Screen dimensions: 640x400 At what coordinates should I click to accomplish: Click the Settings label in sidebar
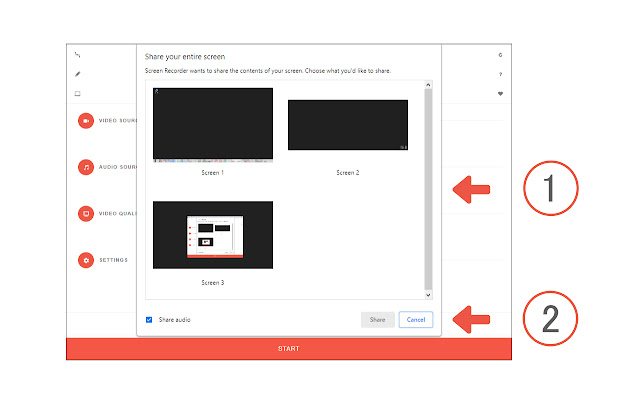pyautogui.click(x=113, y=260)
